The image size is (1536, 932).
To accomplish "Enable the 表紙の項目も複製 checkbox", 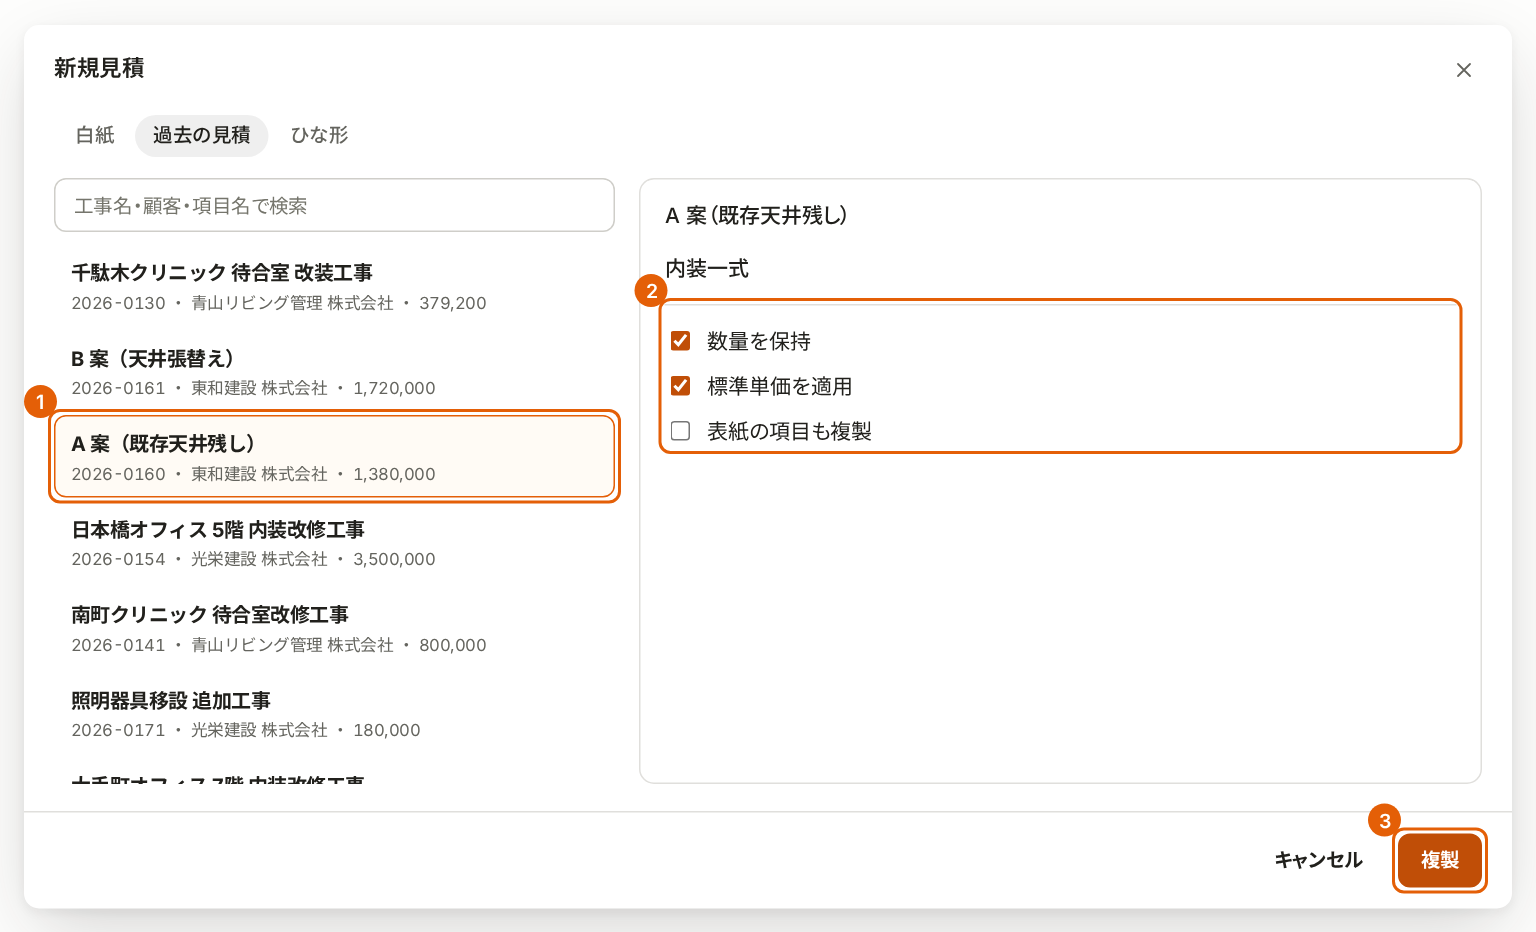I will (681, 431).
